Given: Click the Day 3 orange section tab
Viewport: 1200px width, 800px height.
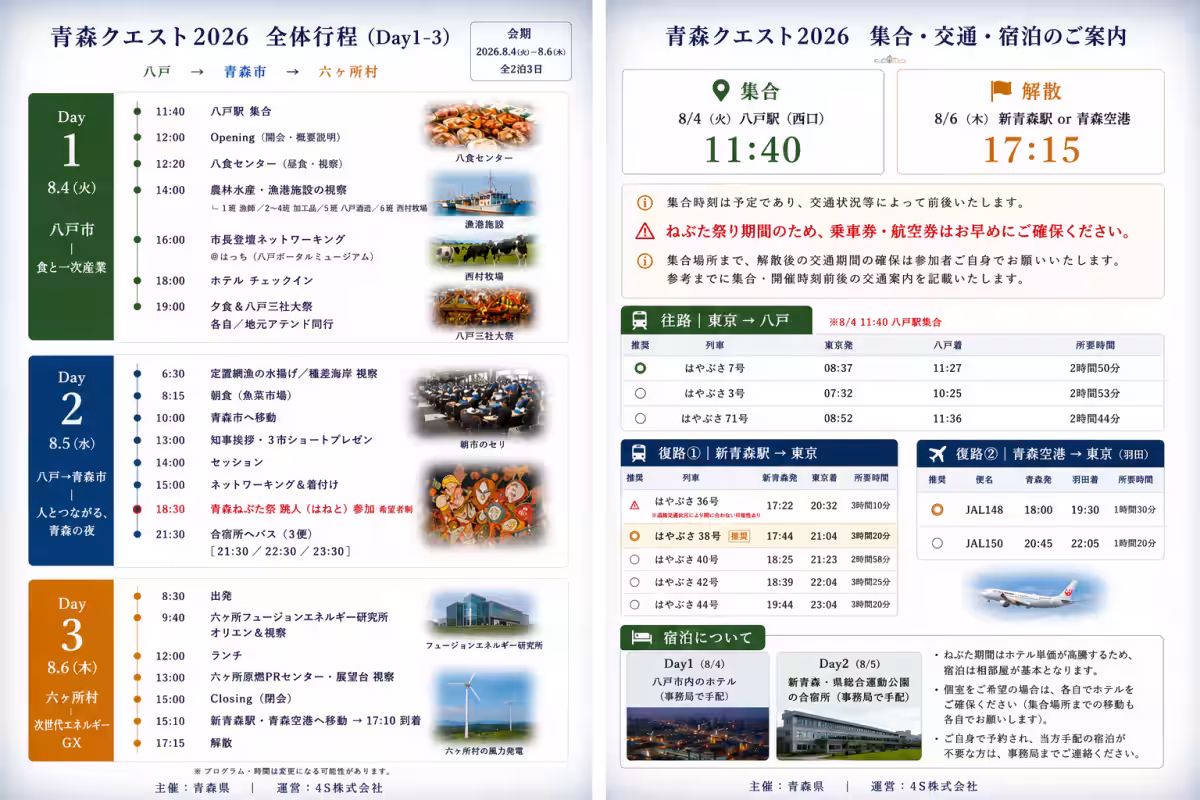Looking at the screenshot, I should click(x=71, y=670).
